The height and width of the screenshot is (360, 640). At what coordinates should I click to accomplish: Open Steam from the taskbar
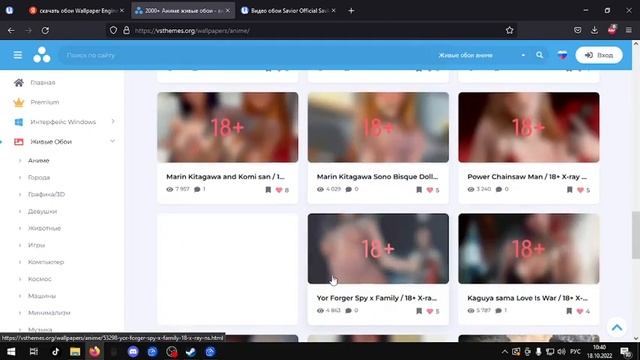191,351
